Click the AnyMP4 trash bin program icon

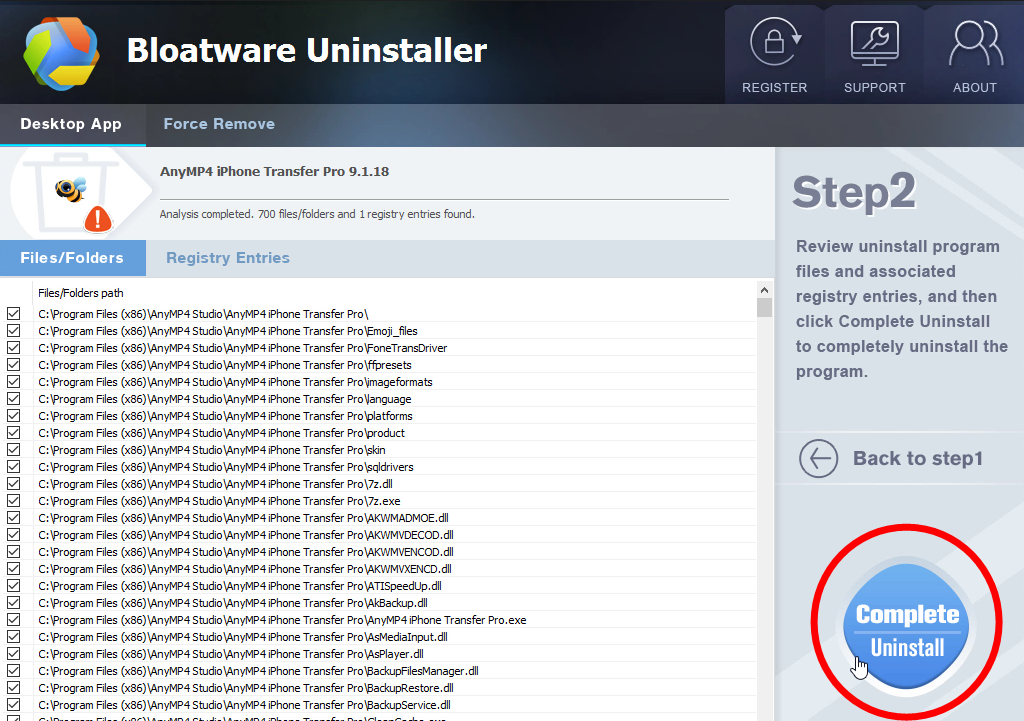(x=72, y=192)
